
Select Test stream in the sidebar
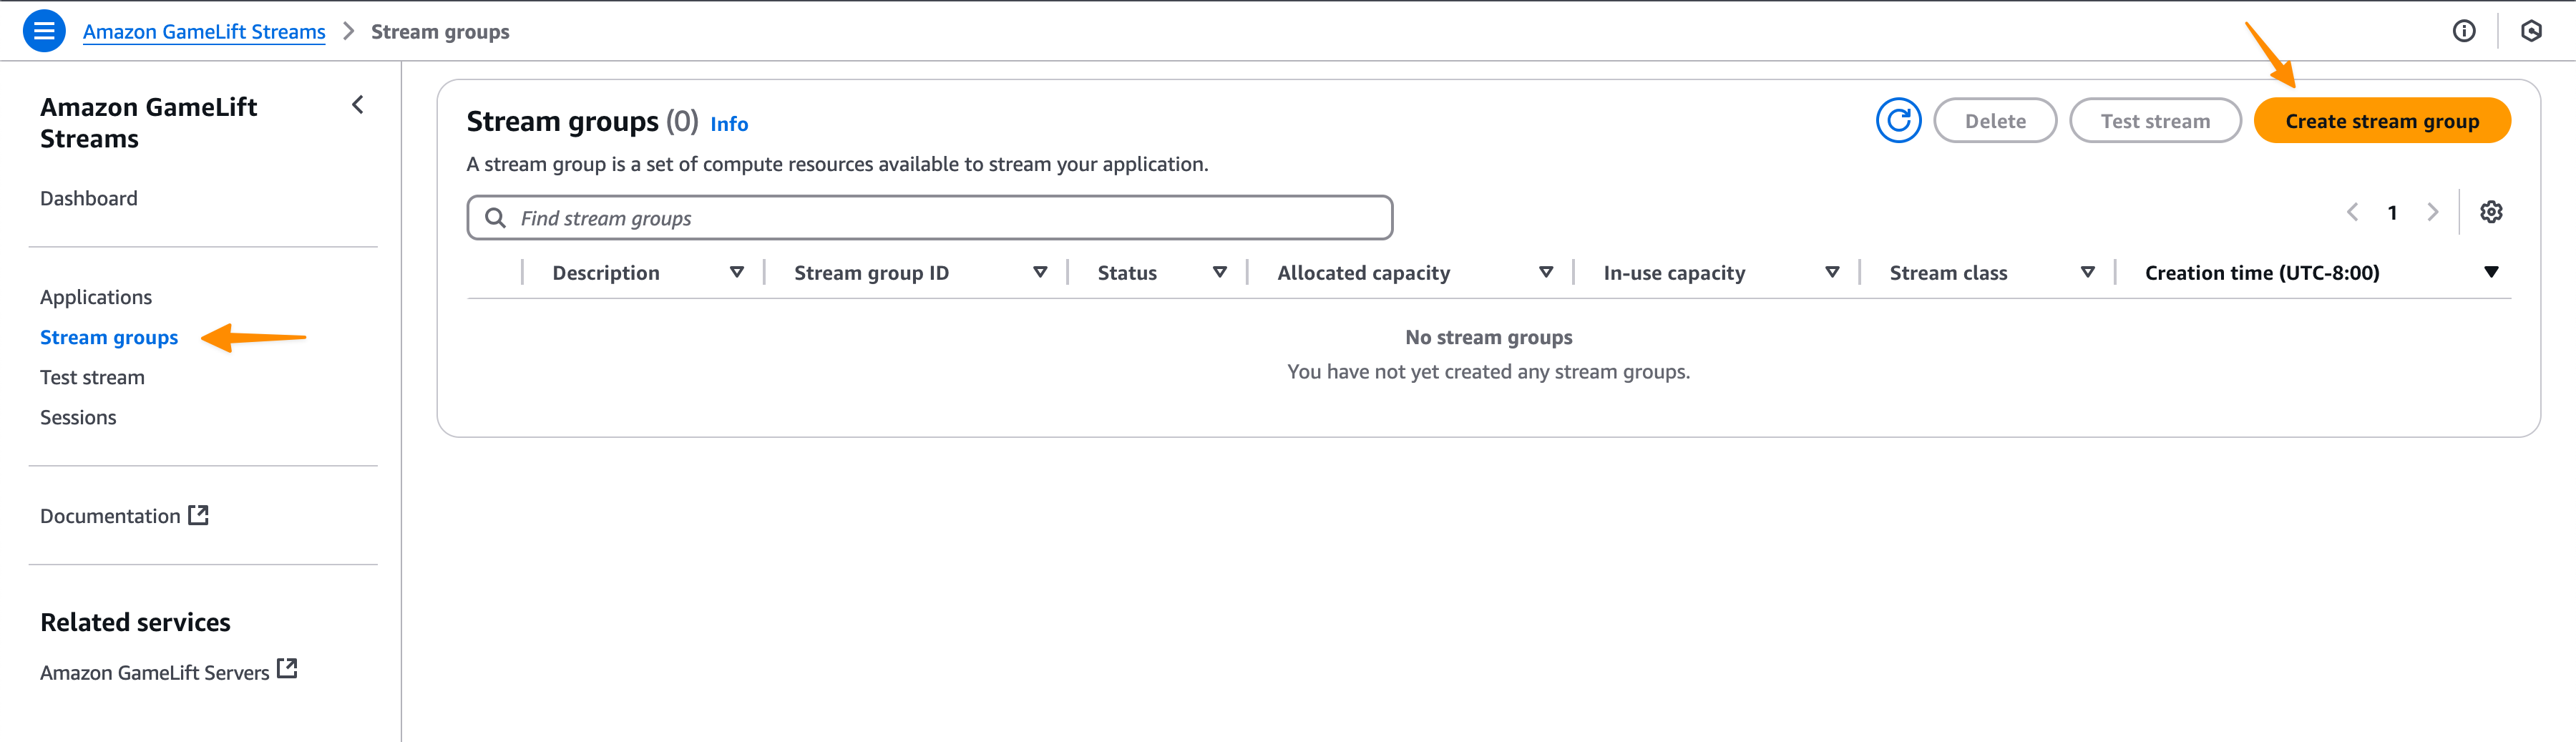(x=92, y=377)
